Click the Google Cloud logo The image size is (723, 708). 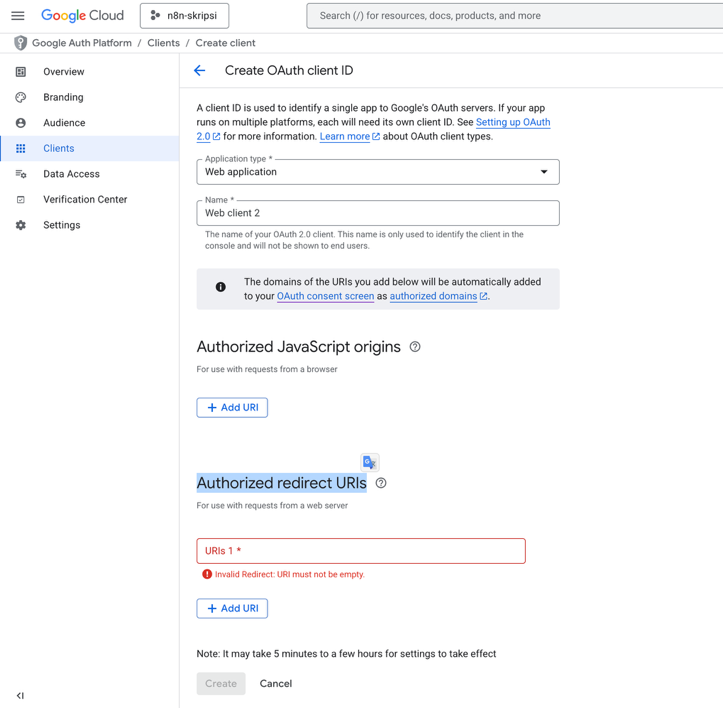tap(83, 16)
